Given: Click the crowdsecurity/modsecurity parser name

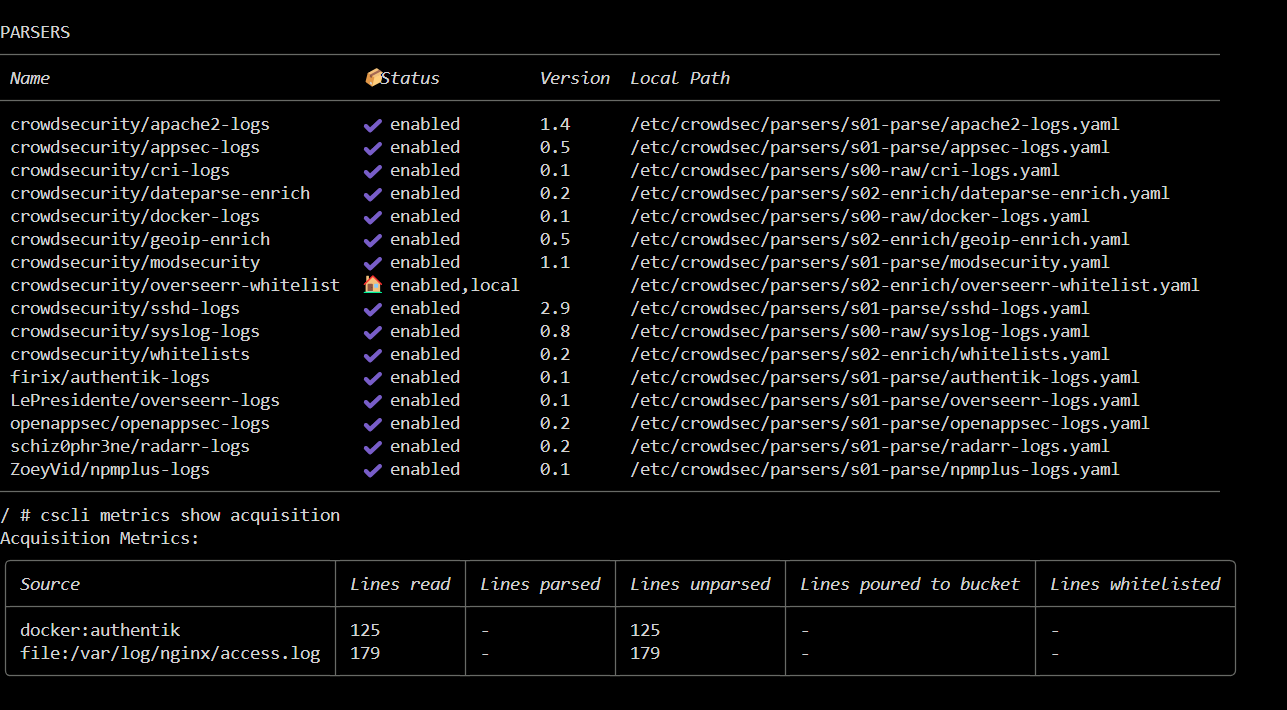Looking at the screenshot, I should point(135,263).
